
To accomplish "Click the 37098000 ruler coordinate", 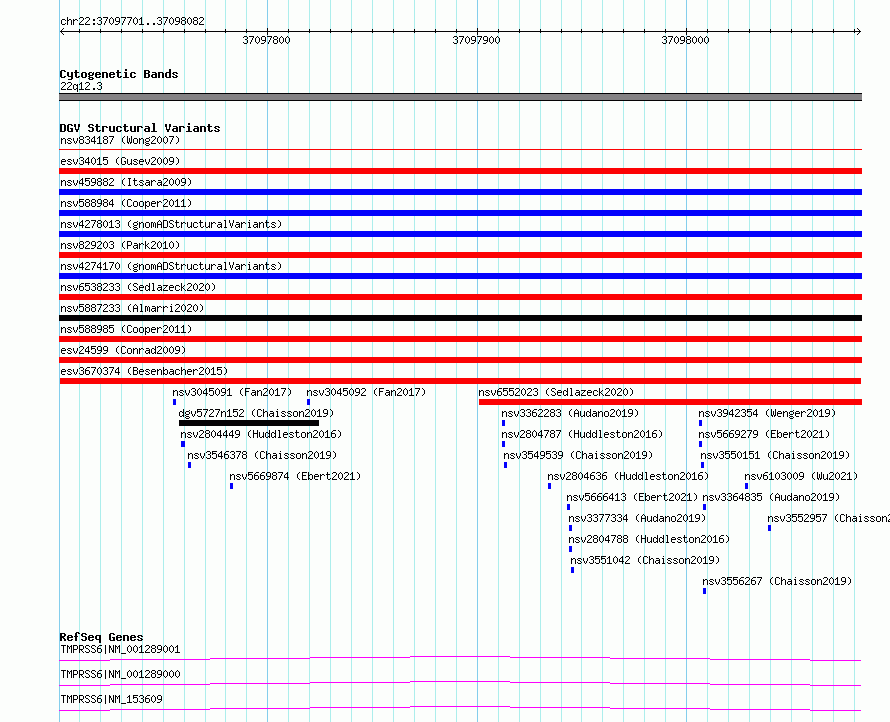I will coord(685,40).
